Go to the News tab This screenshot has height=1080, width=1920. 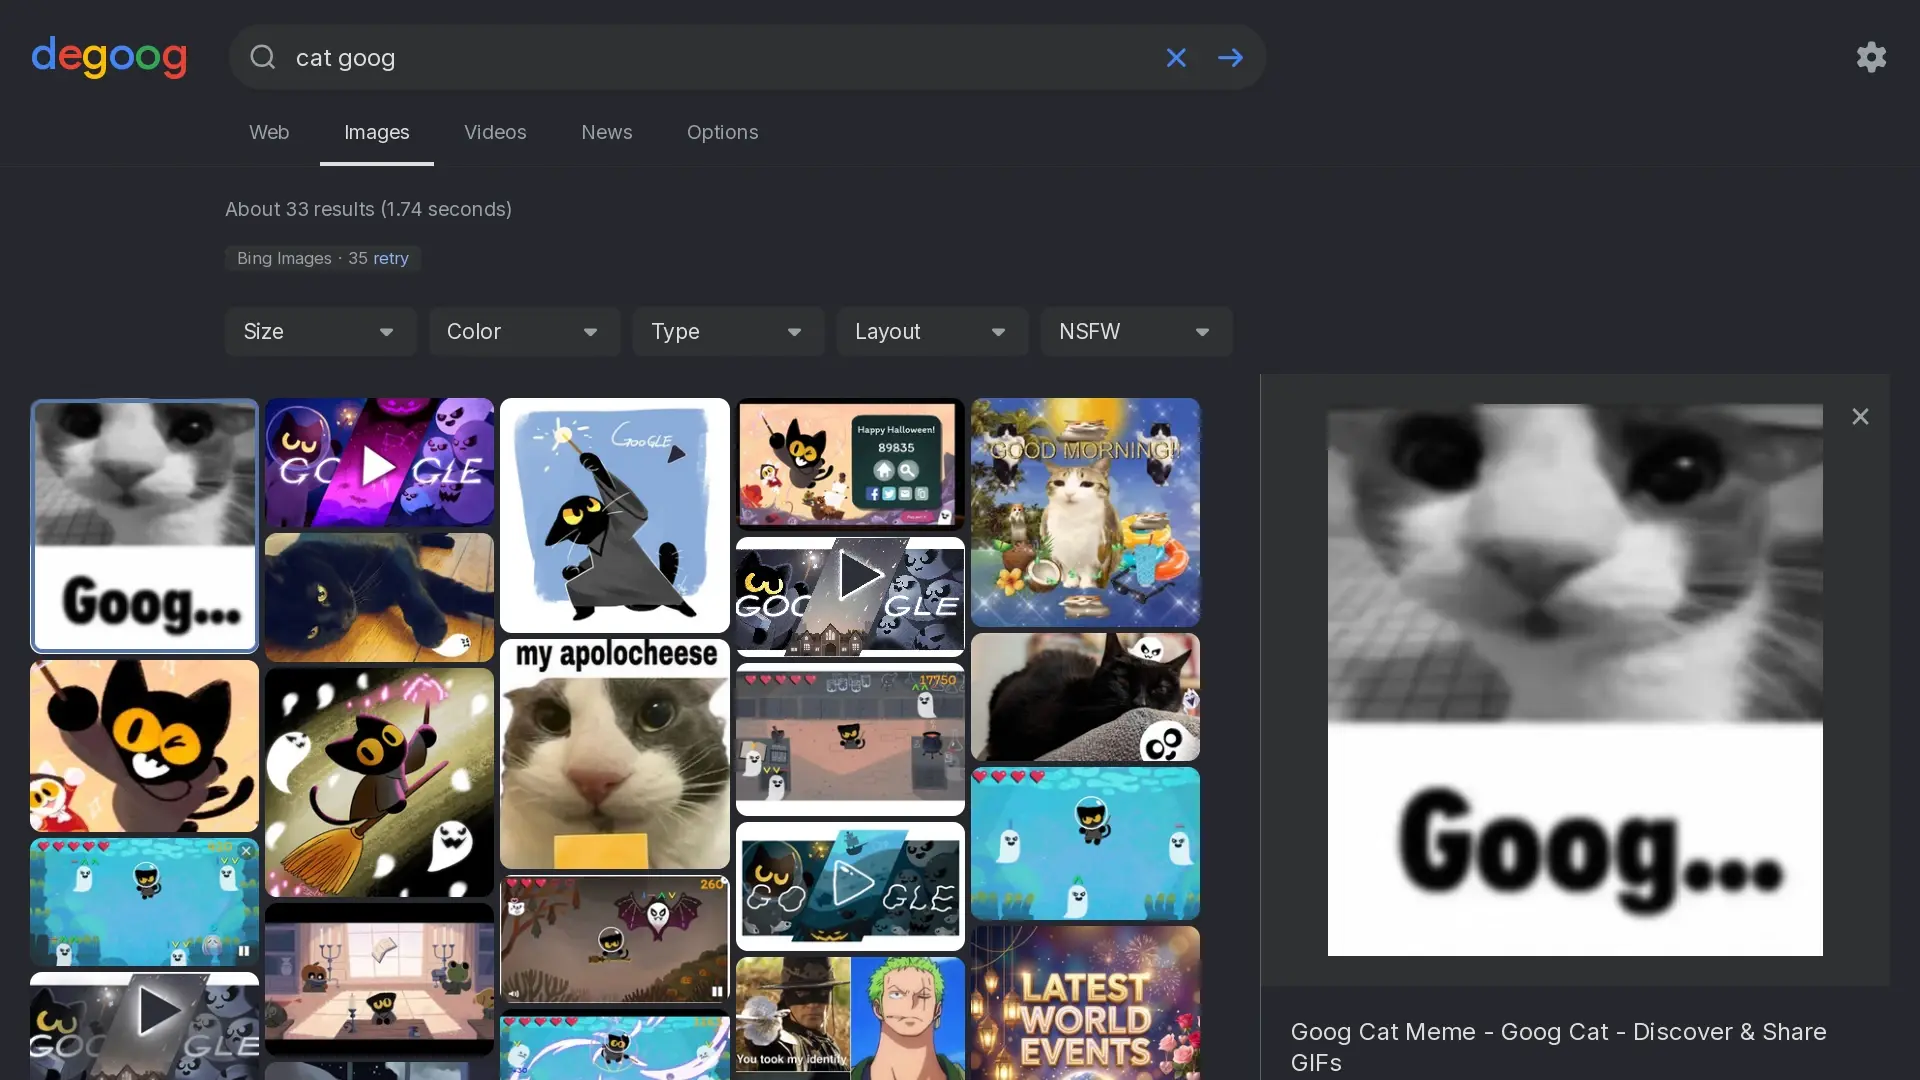tap(607, 132)
